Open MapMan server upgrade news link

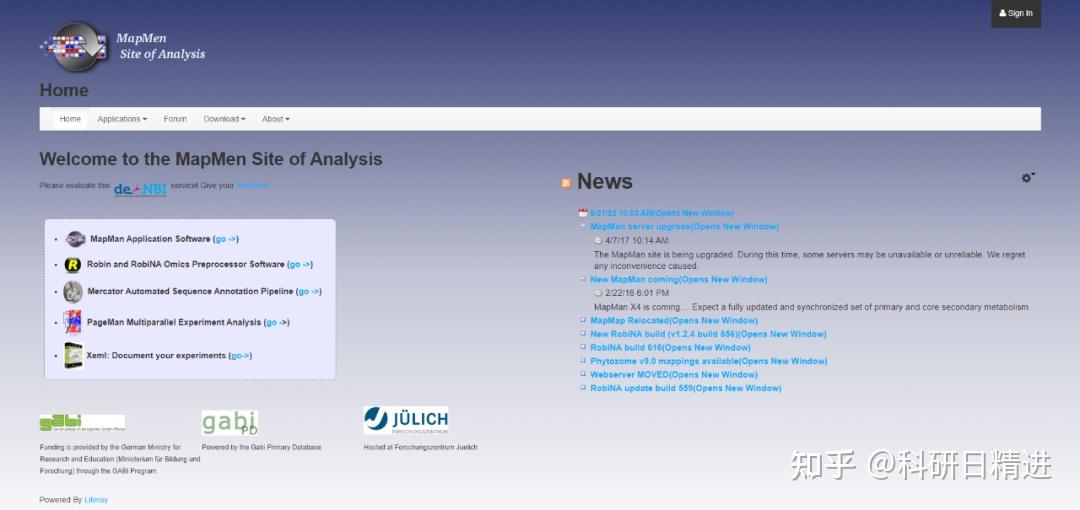click(x=685, y=227)
